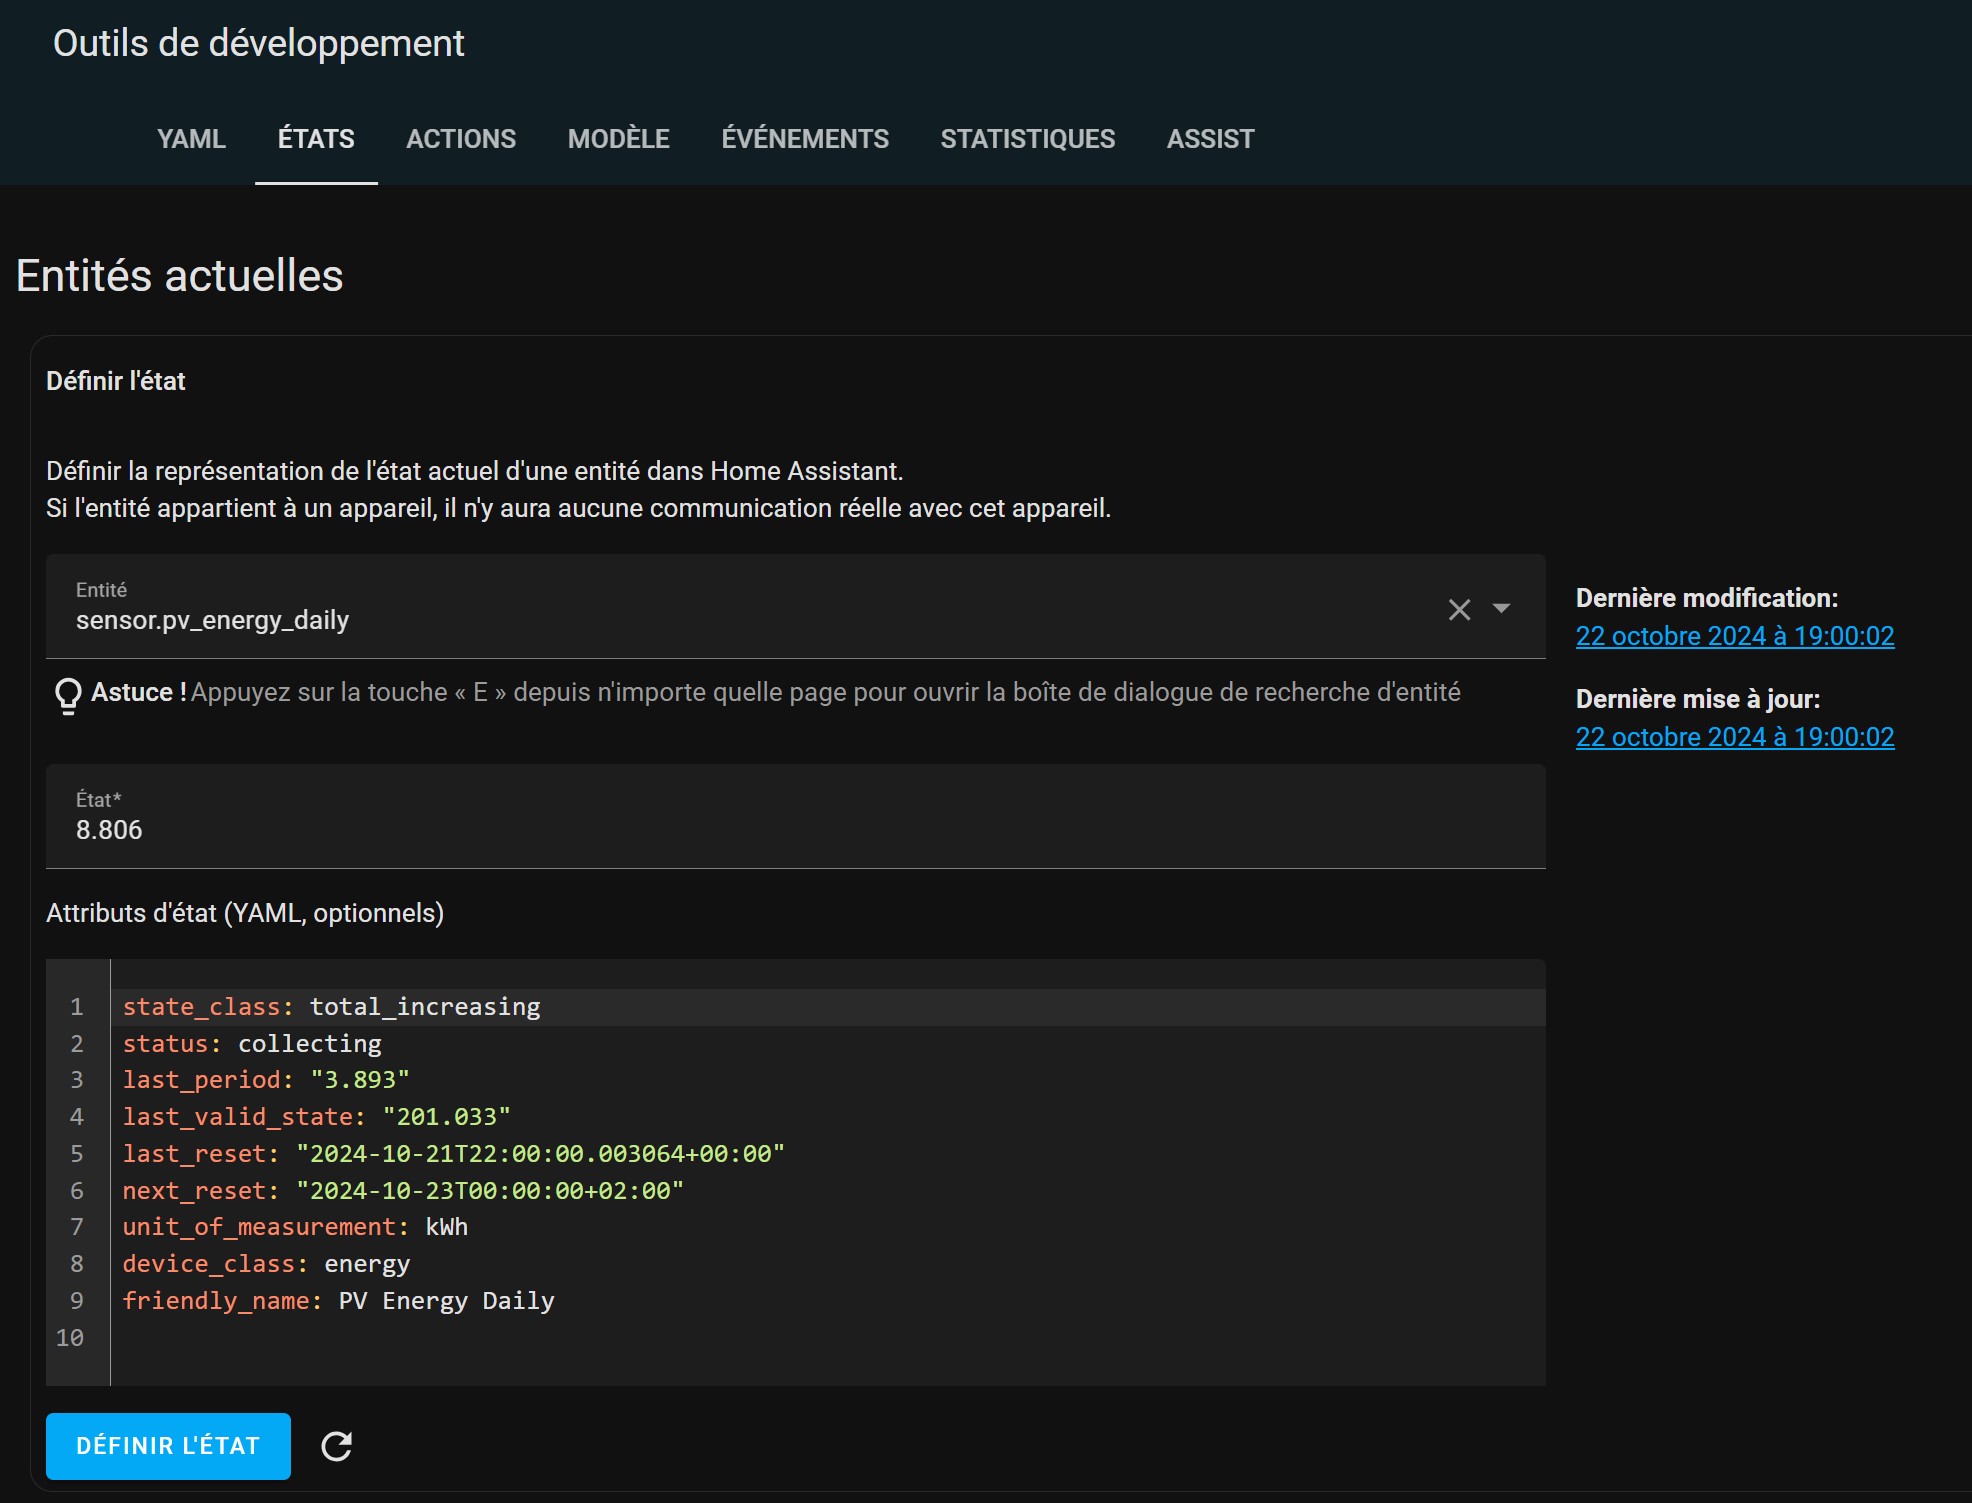Open the ACTIONS tab

click(x=461, y=139)
